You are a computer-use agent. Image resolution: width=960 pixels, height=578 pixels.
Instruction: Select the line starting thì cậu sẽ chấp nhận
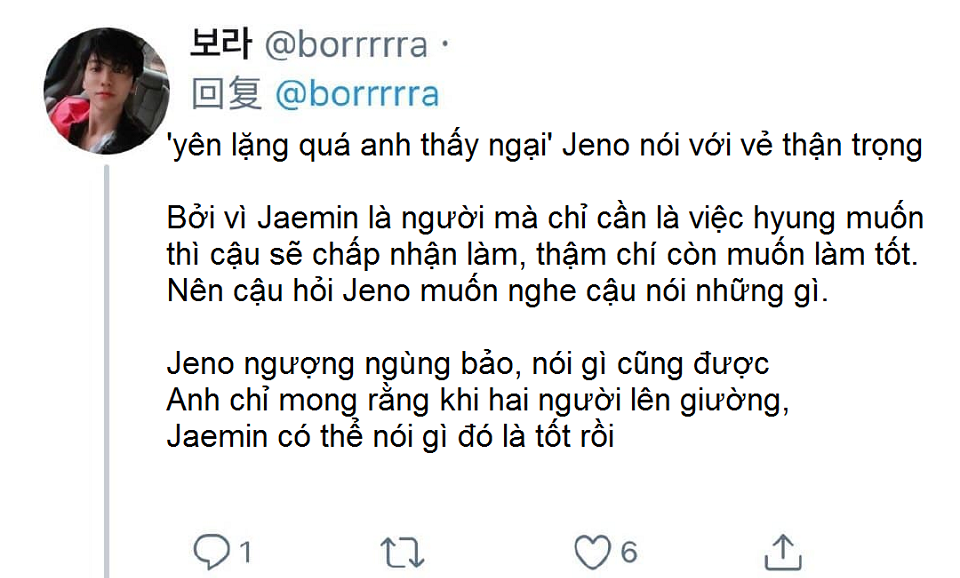[x=542, y=255]
